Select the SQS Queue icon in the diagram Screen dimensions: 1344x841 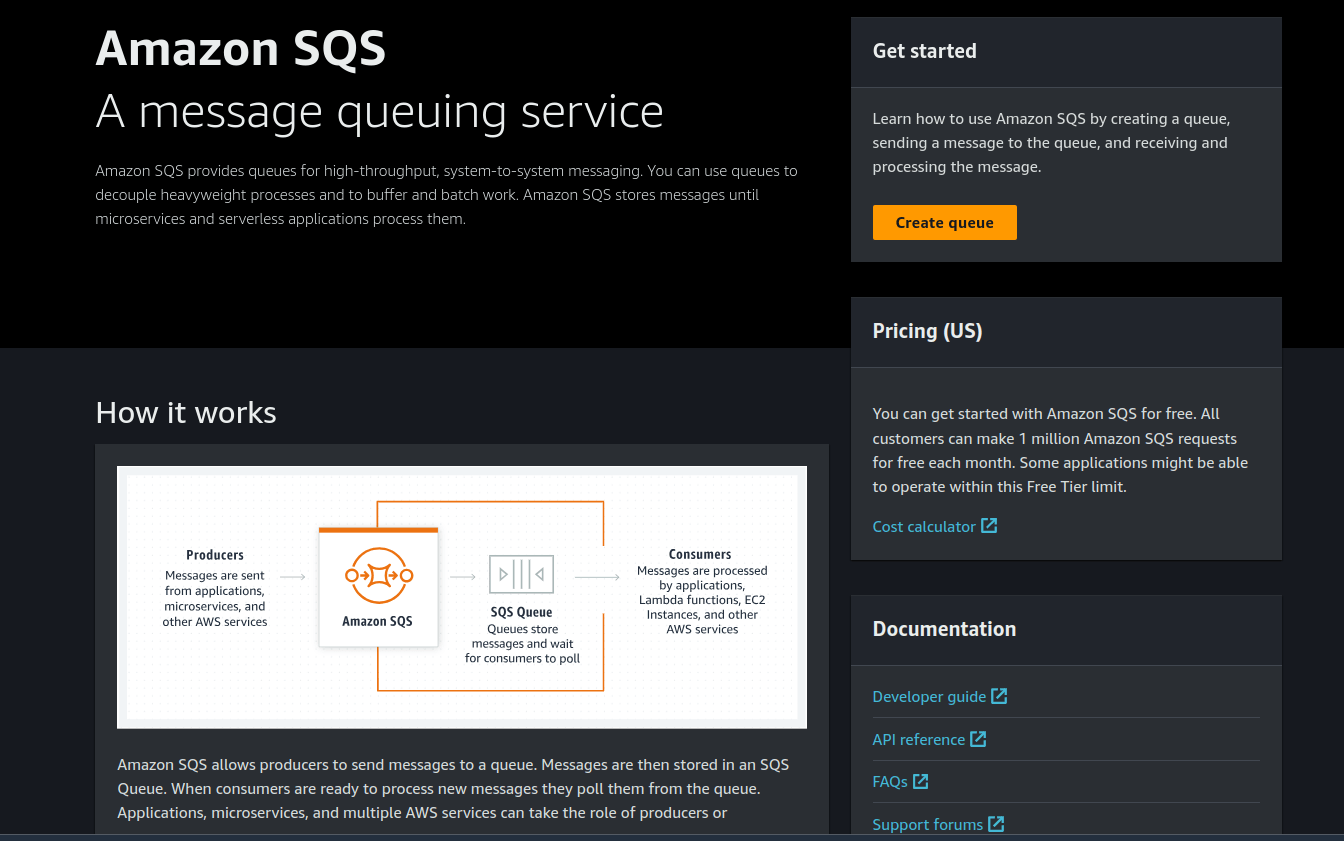coord(521,574)
